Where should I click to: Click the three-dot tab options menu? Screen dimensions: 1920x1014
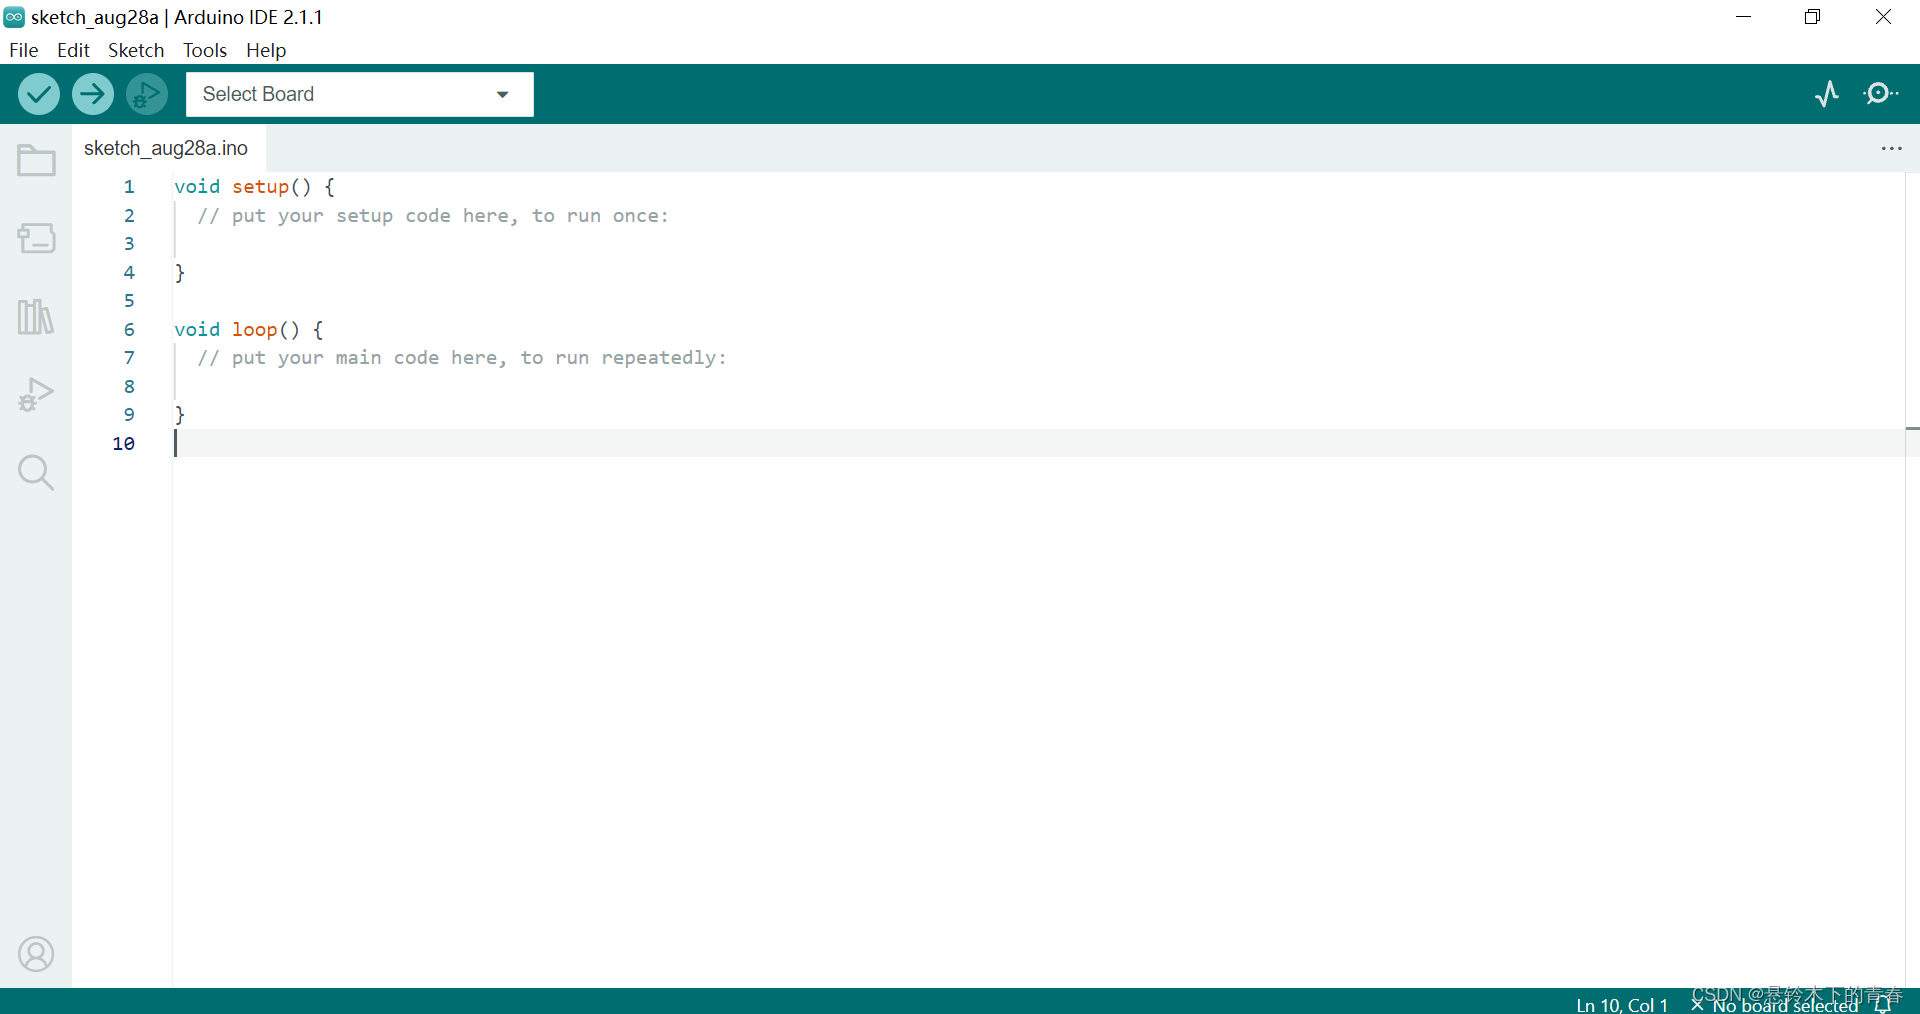[1891, 148]
